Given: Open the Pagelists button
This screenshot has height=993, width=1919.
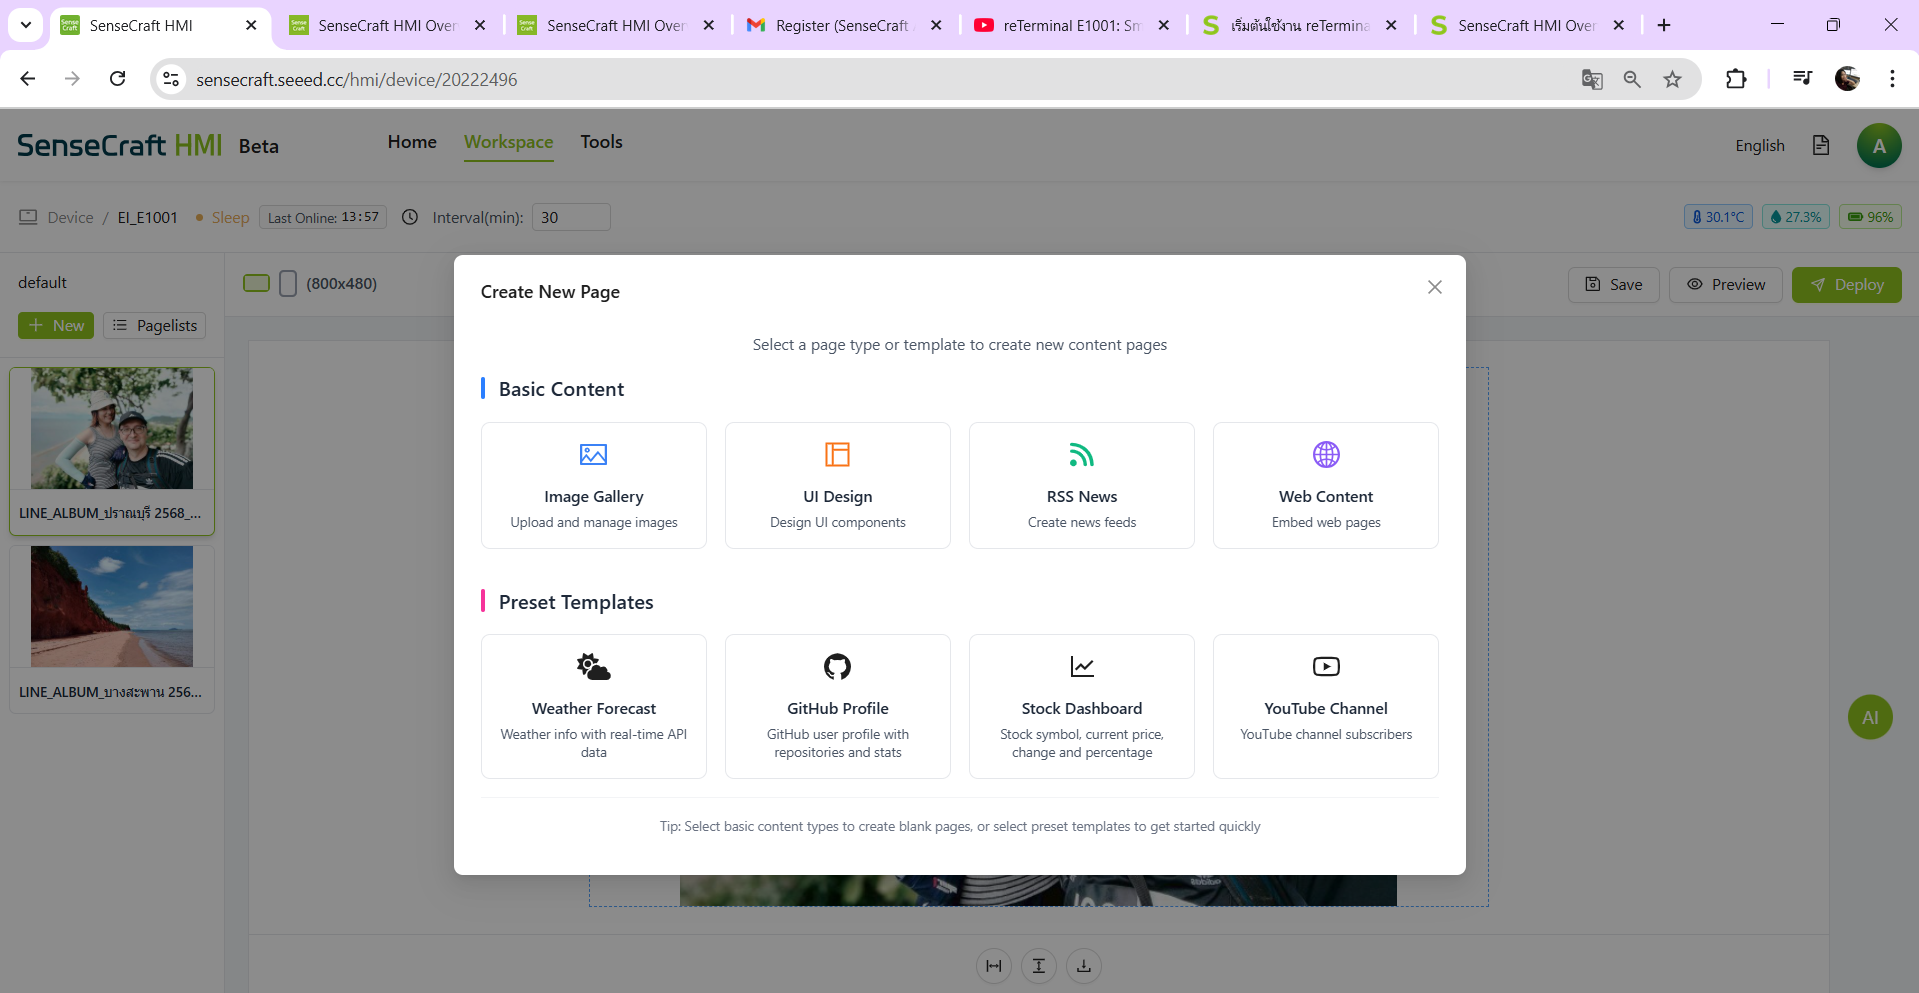Looking at the screenshot, I should coord(155,326).
